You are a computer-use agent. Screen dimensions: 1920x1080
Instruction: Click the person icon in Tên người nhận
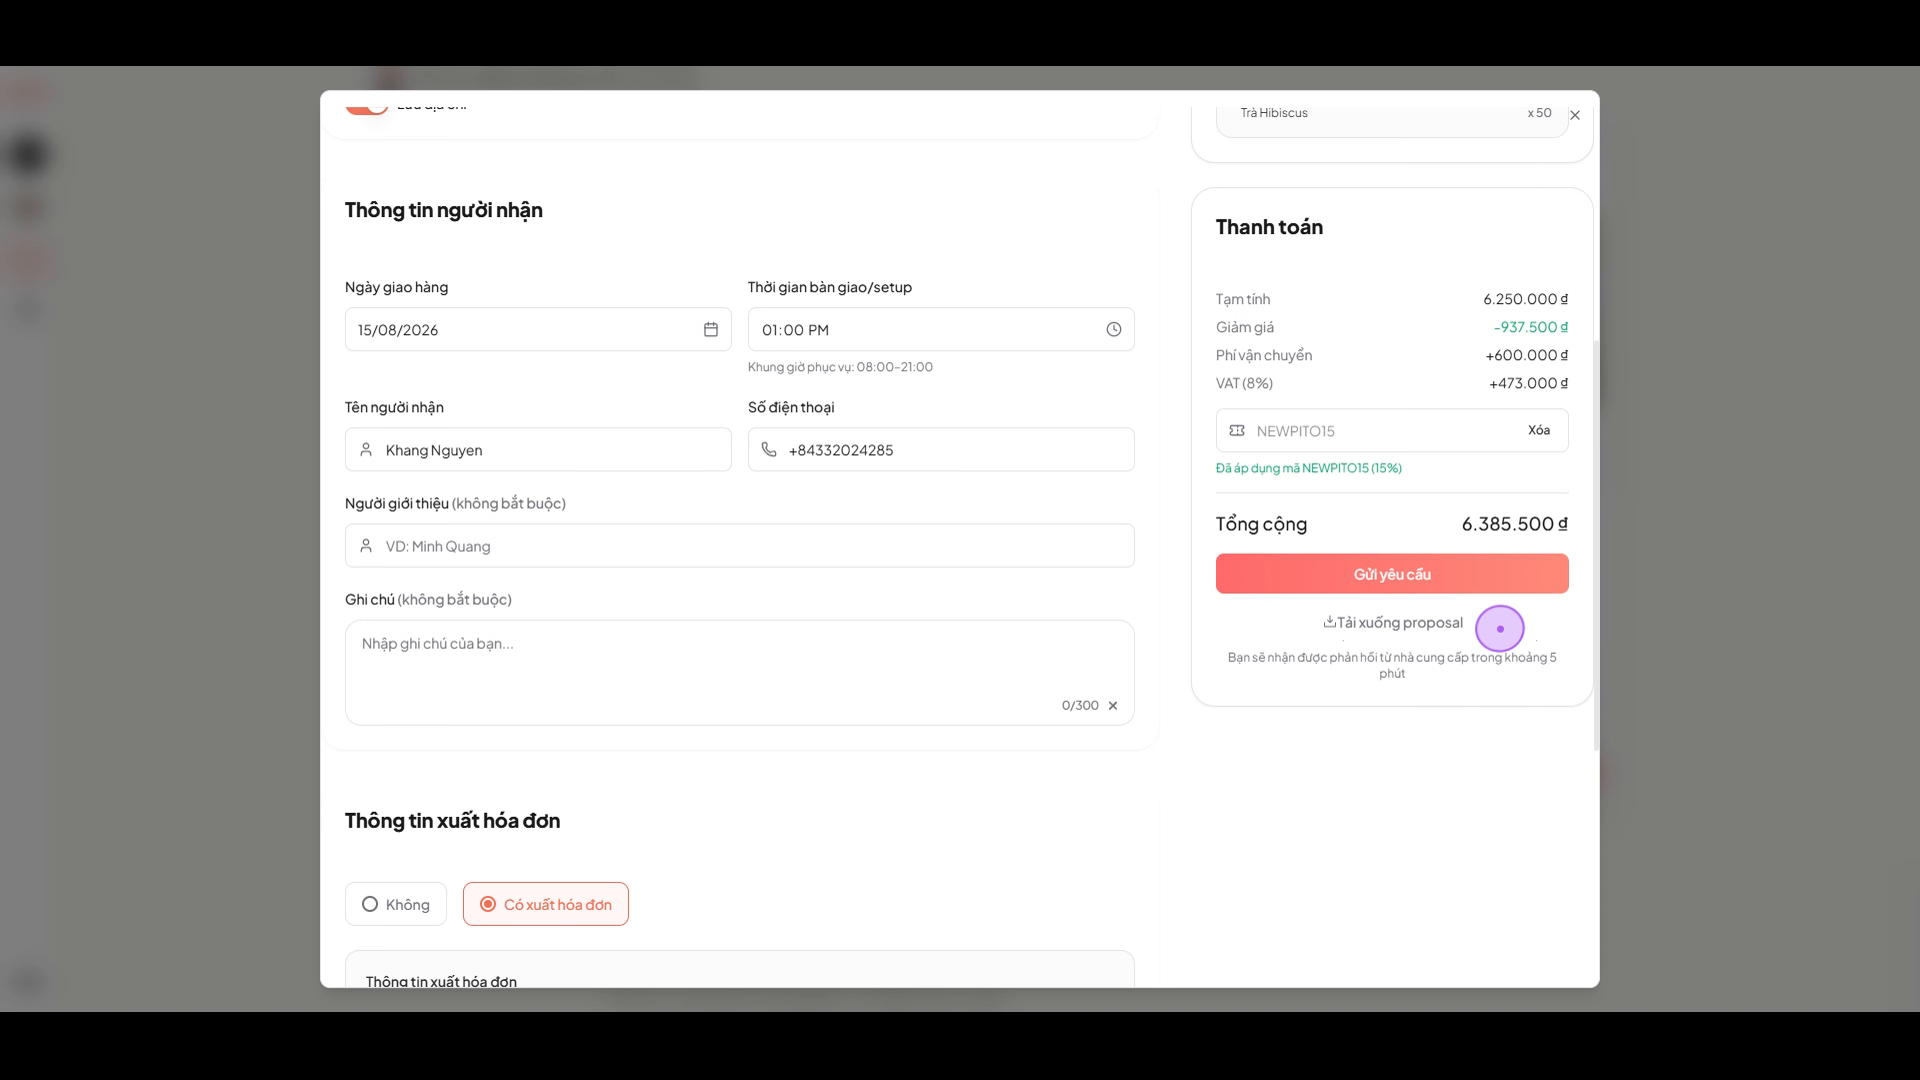point(366,450)
